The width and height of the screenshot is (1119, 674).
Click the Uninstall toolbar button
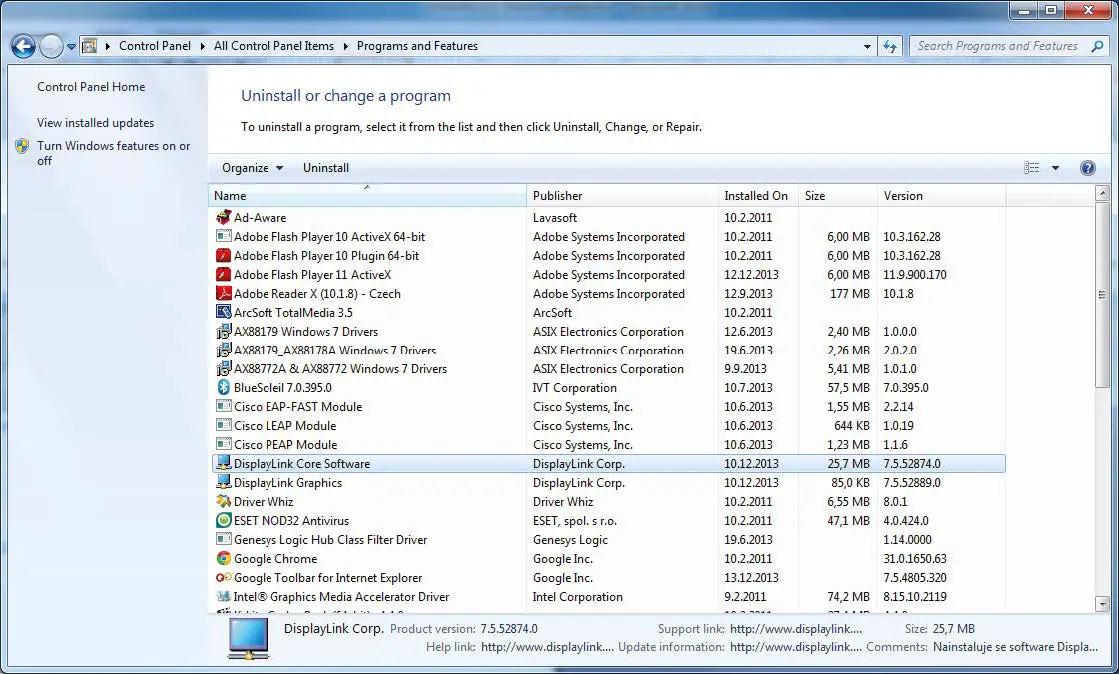click(326, 168)
